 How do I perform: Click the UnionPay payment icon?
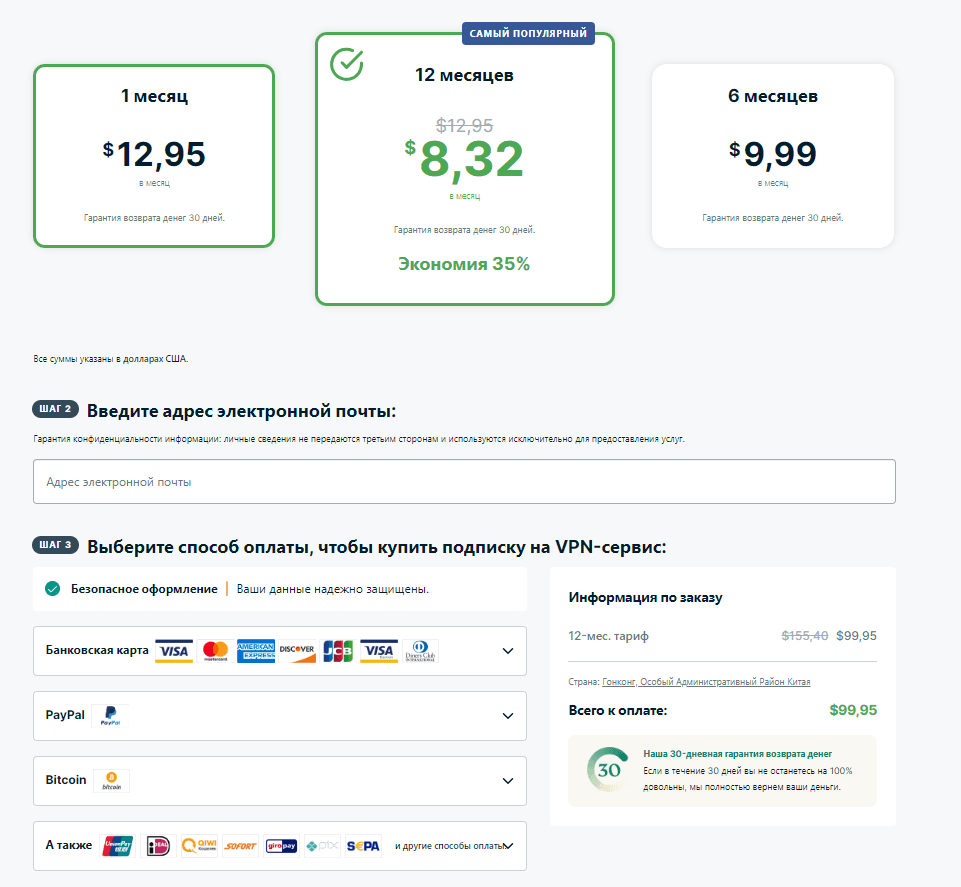click(x=118, y=846)
